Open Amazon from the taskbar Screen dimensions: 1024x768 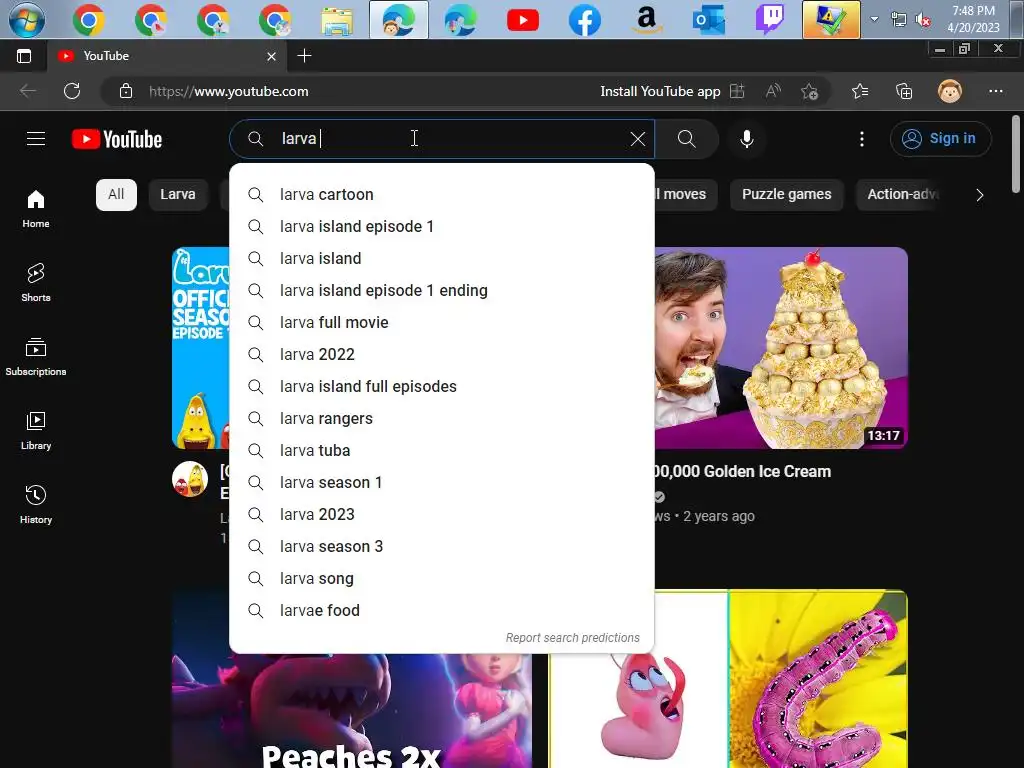click(647, 20)
